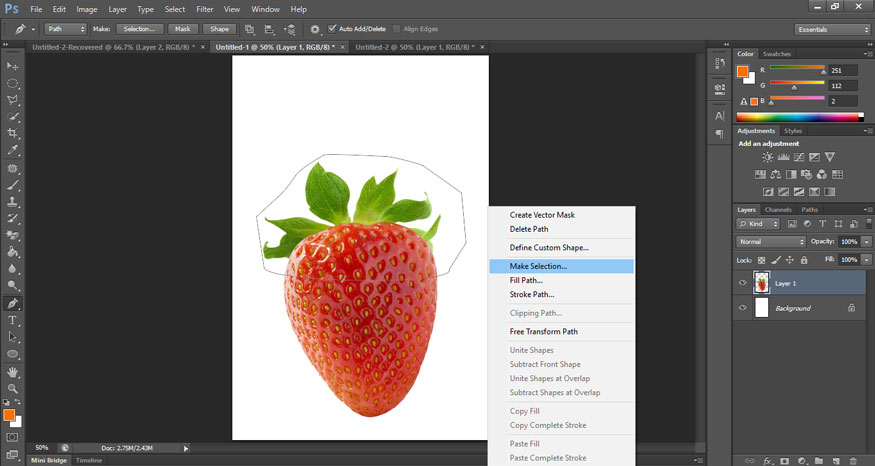Viewport: 875px width, 466px height.
Task: Select the Crop tool in toolbar
Action: tap(13, 132)
